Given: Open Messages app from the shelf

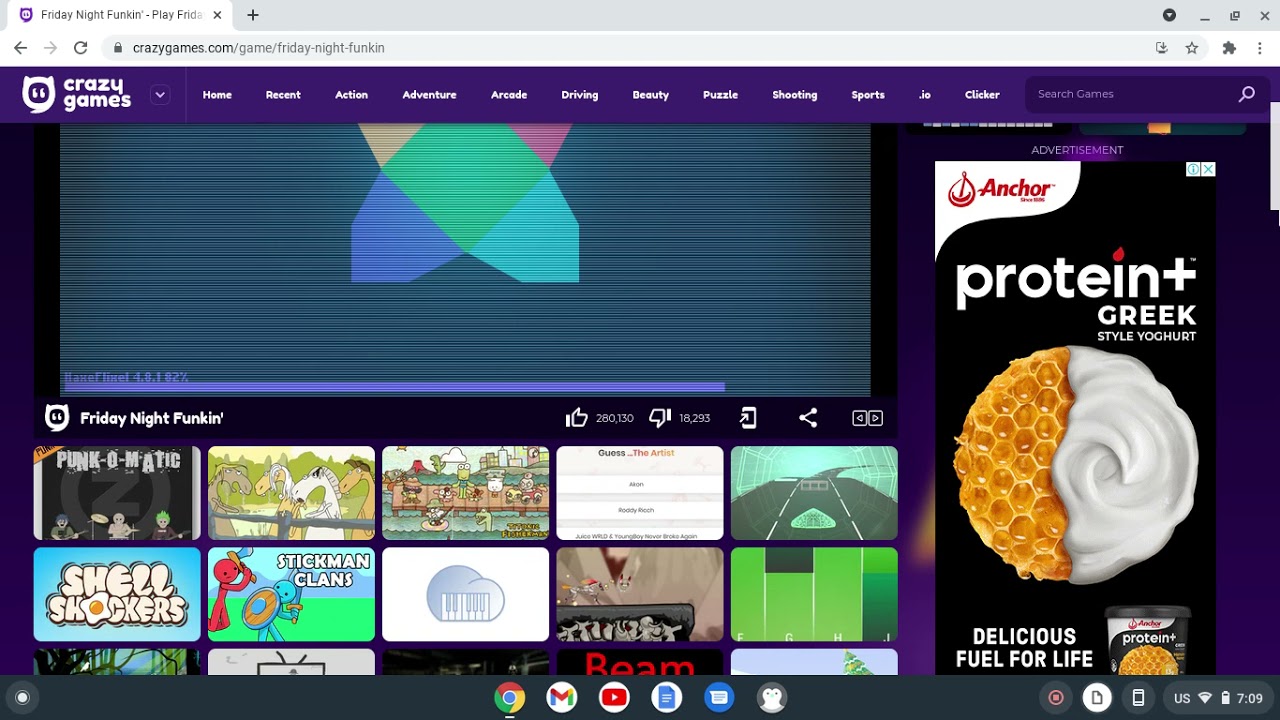Looking at the screenshot, I should (719, 698).
